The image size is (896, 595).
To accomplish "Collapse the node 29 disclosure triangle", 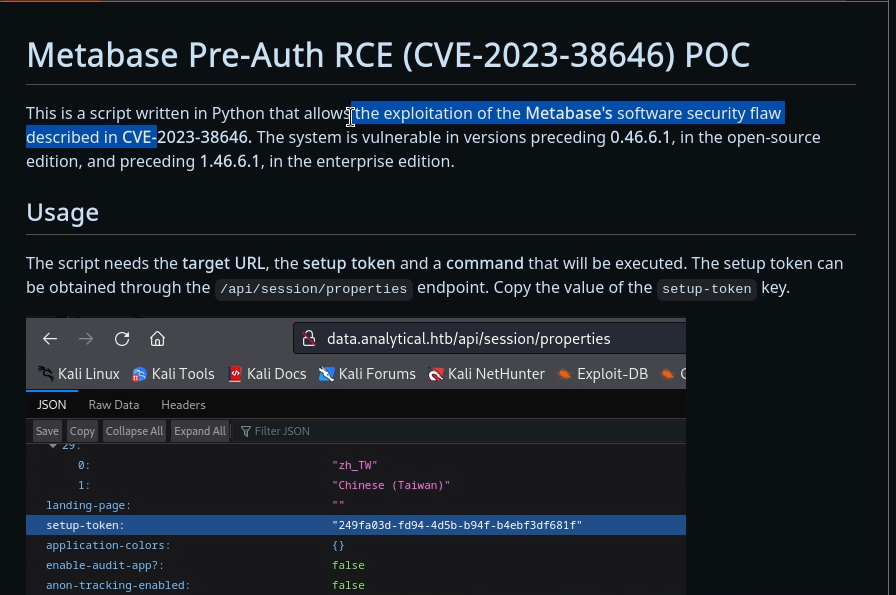I will (x=53, y=445).
